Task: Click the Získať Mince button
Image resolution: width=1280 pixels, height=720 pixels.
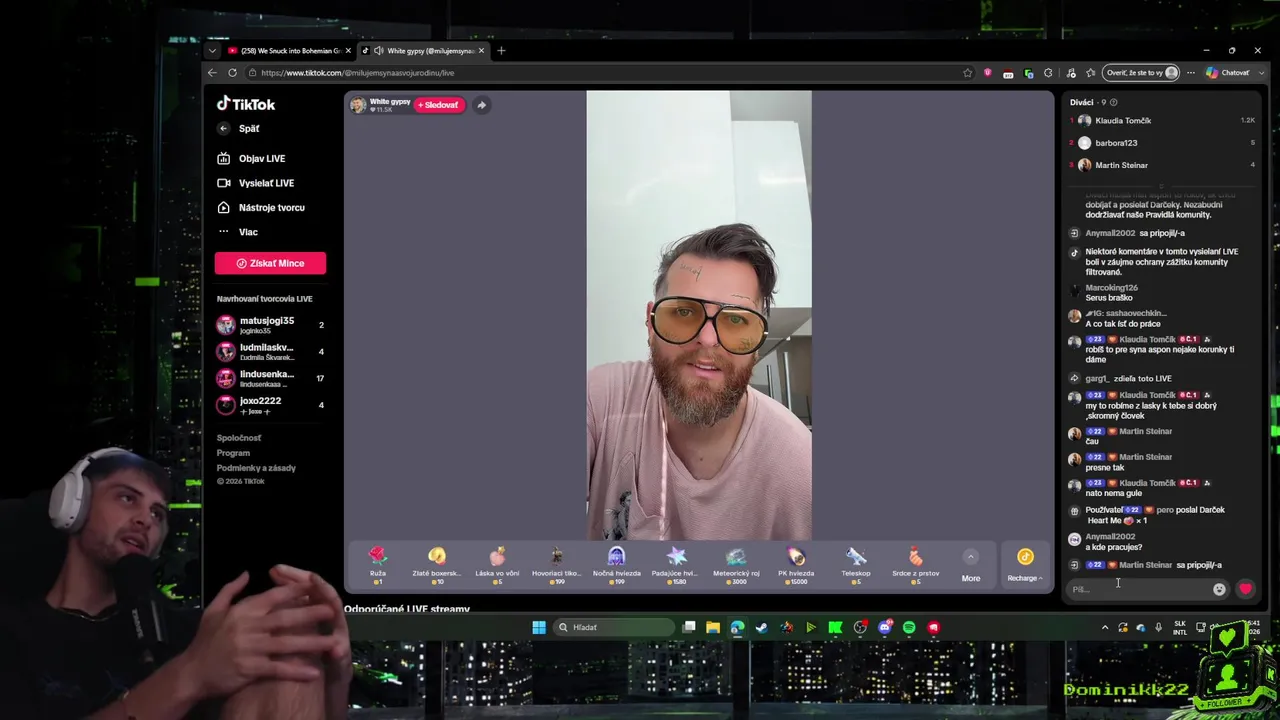Action: 270,263
